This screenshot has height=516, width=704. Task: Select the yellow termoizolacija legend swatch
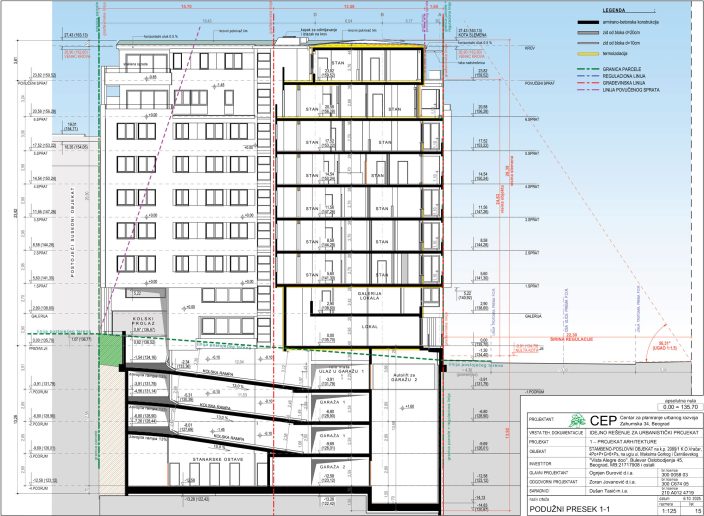590,52
